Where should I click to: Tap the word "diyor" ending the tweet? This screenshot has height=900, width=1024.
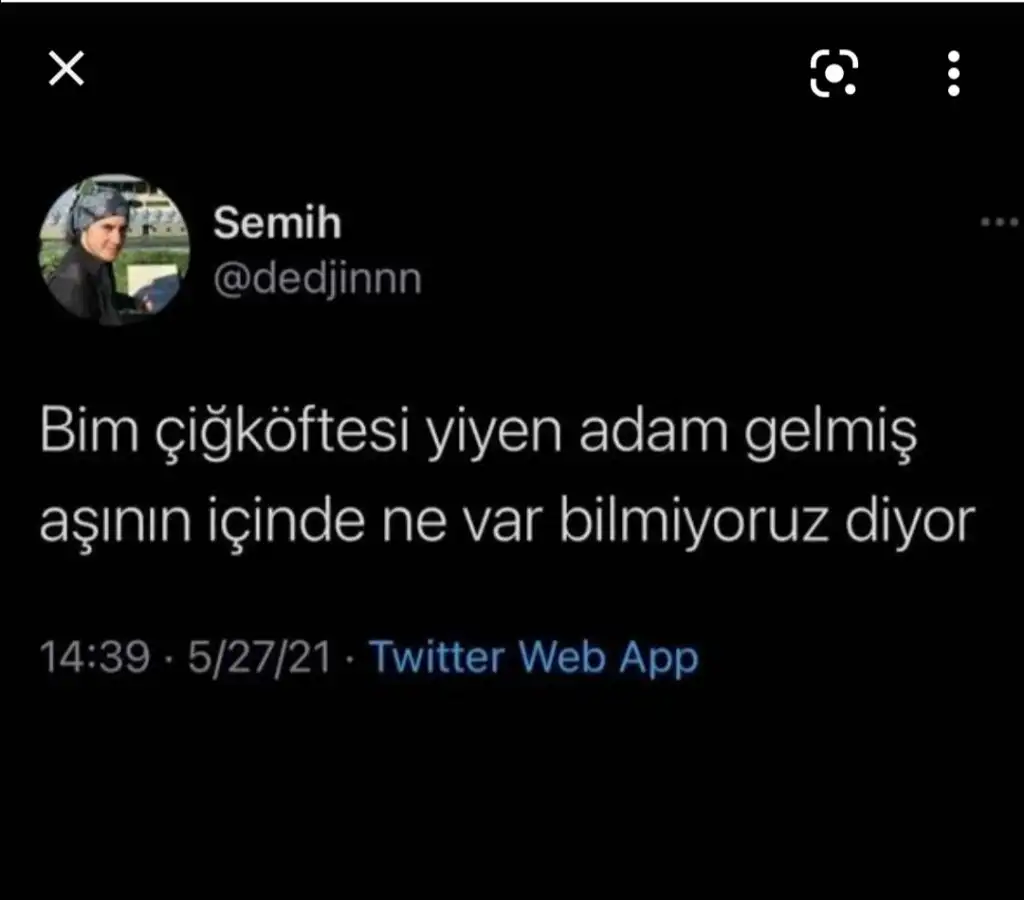pyautogui.click(x=910, y=522)
